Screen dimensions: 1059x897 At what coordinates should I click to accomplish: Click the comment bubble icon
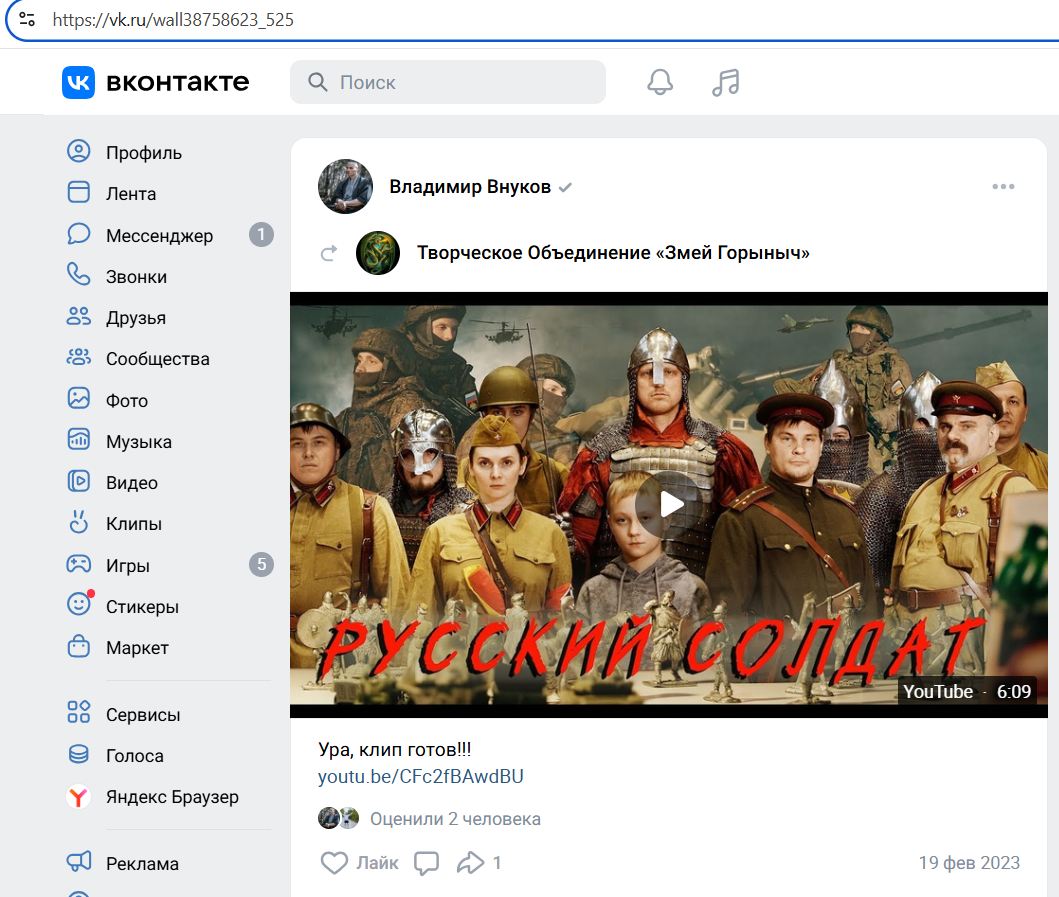pyautogui.click(x=426, y=863)
